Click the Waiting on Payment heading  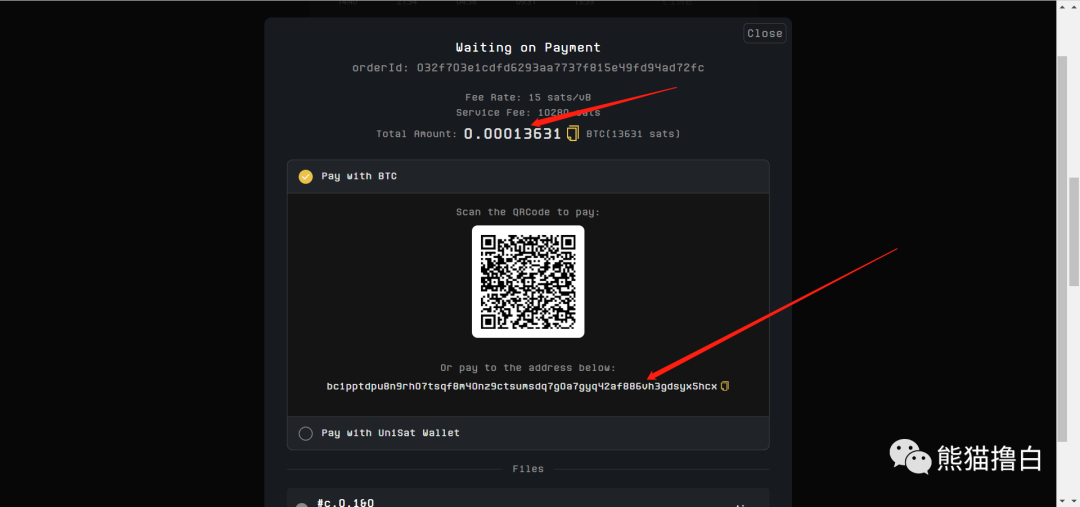[528, 48]
